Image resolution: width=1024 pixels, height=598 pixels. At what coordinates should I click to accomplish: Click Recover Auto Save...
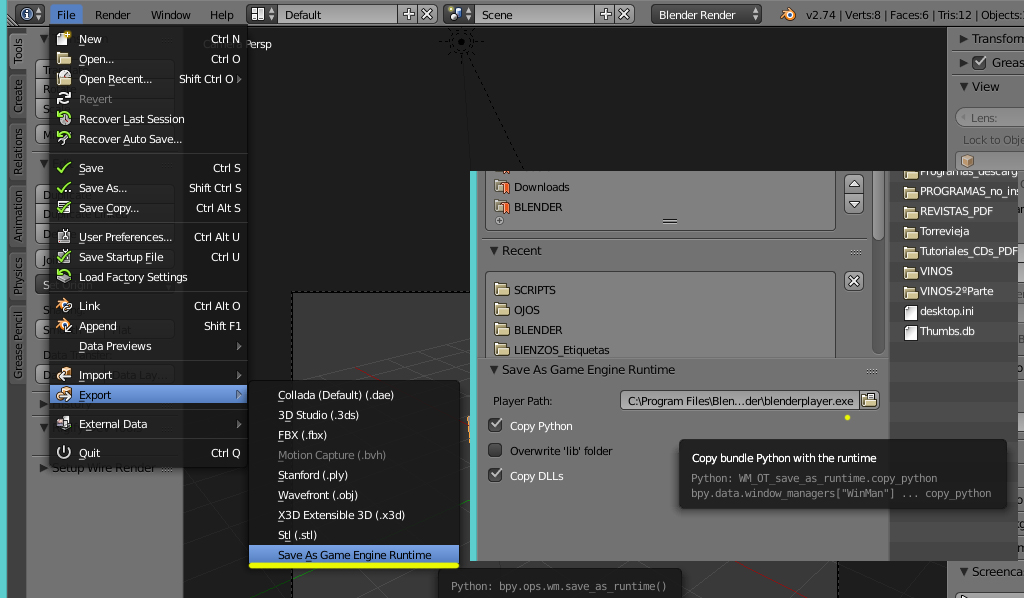point(148,139)
